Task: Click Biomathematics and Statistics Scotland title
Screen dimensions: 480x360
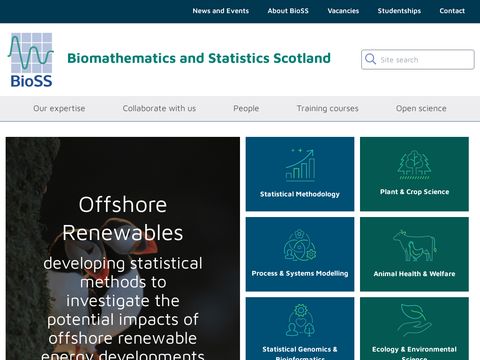Action: (199, 58)
